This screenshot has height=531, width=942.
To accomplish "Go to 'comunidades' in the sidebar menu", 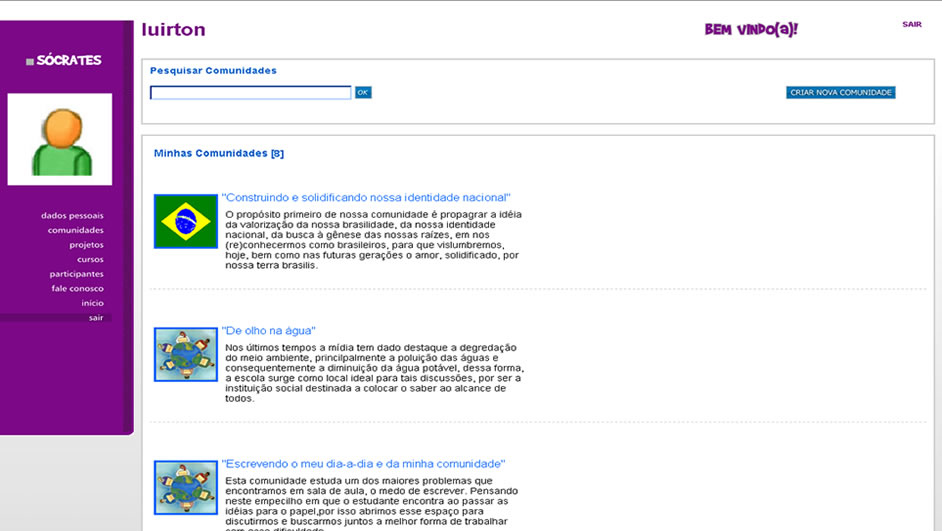I will pyautogui.click(x=75, y=230).
